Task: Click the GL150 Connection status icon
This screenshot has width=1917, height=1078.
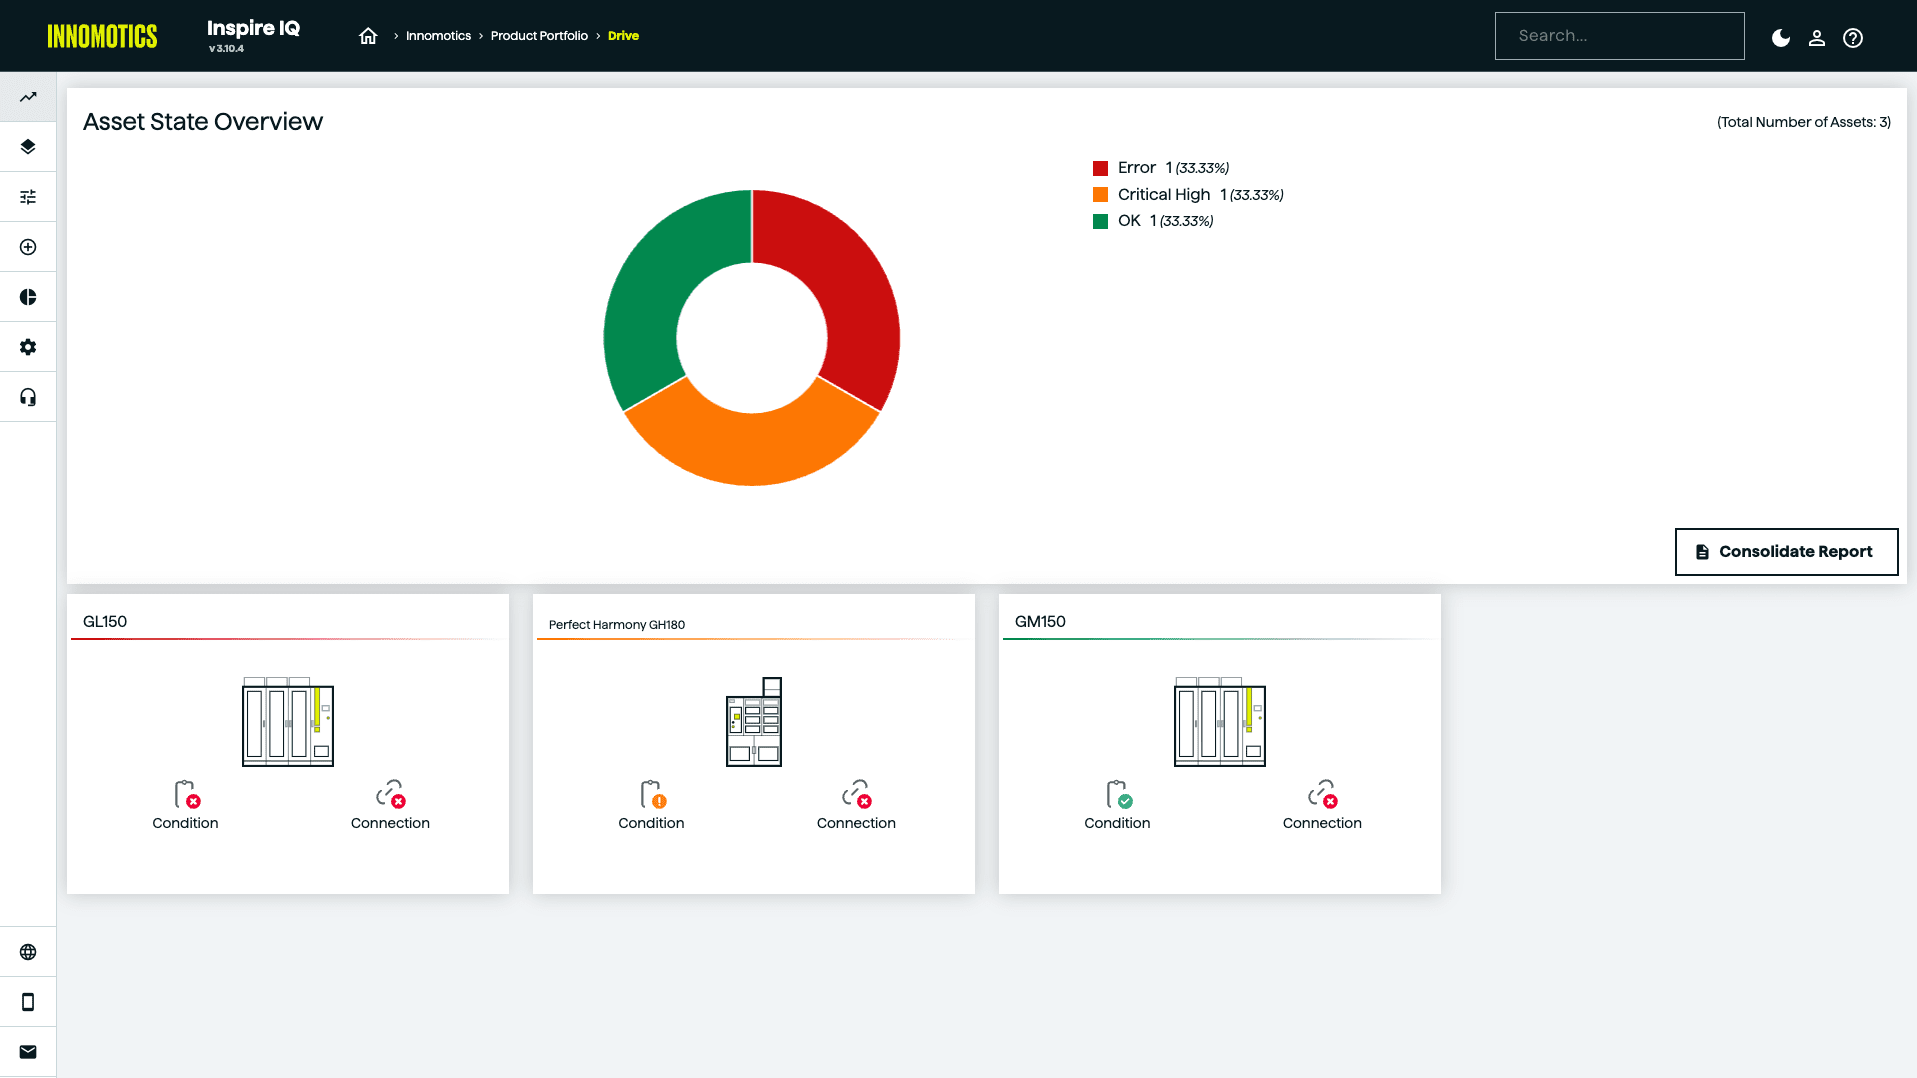Action: 391,795
